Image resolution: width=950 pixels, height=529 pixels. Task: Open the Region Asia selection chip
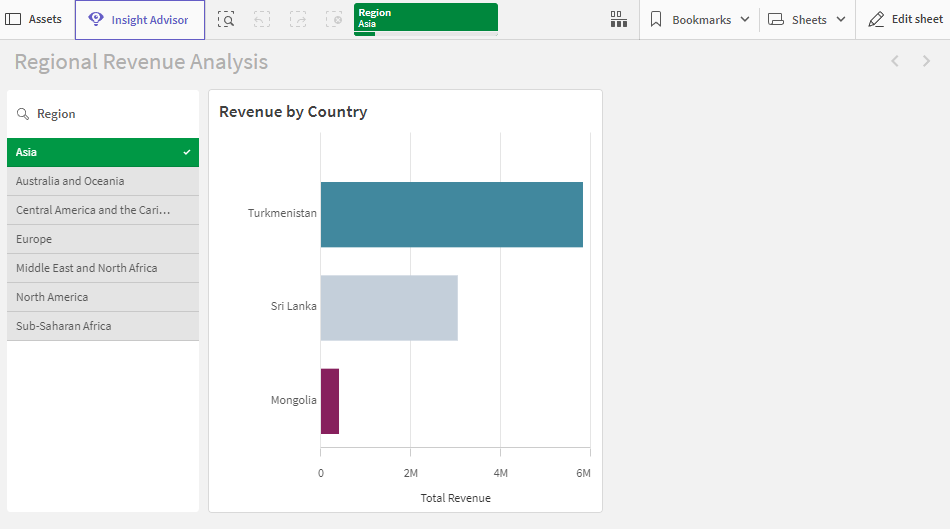425,18
